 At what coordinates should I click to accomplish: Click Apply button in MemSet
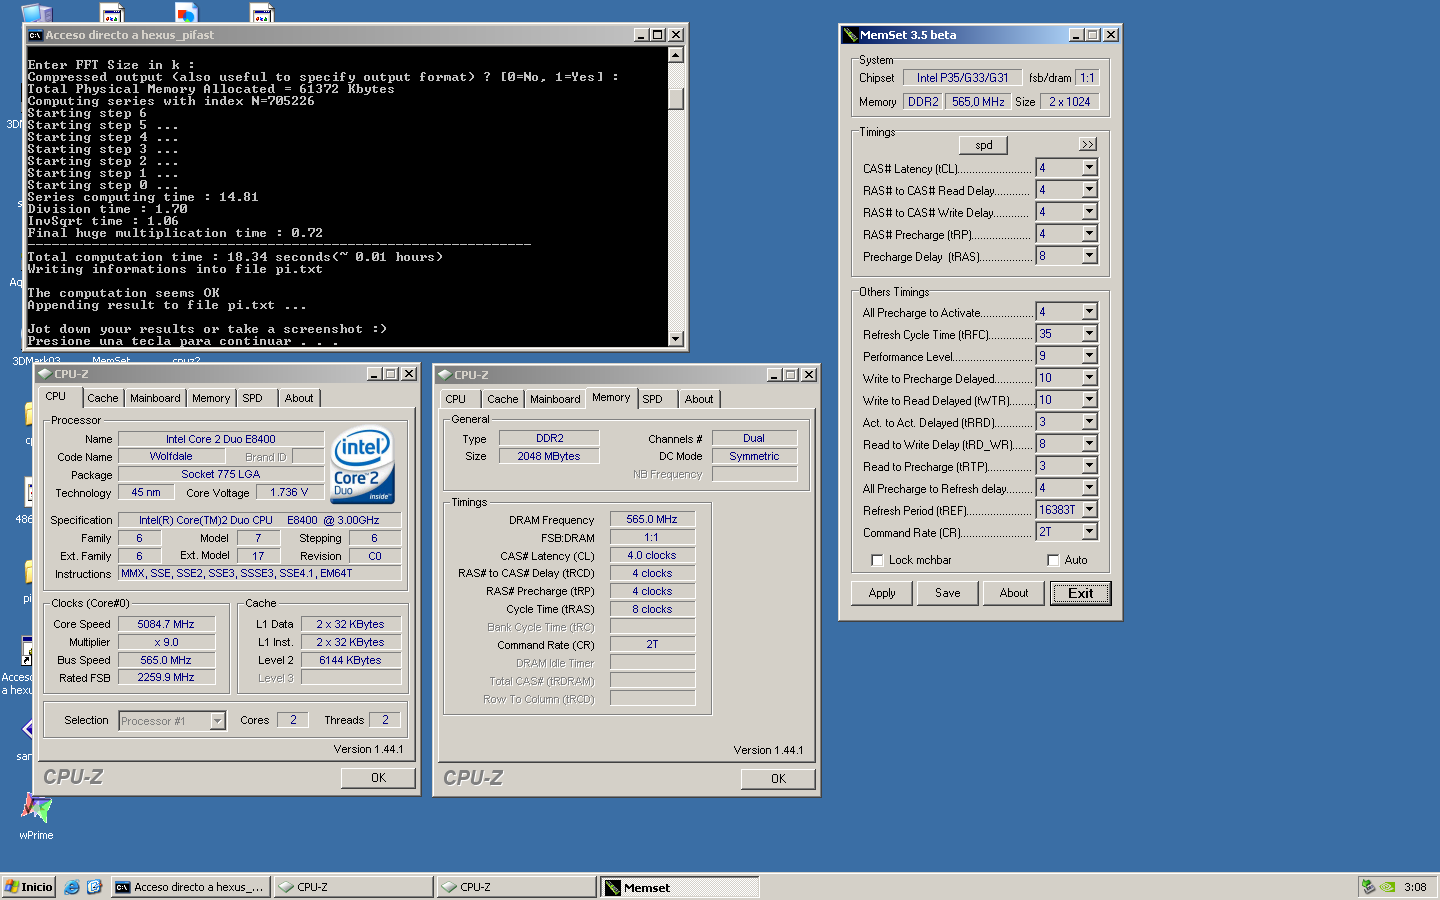[882, 593]
